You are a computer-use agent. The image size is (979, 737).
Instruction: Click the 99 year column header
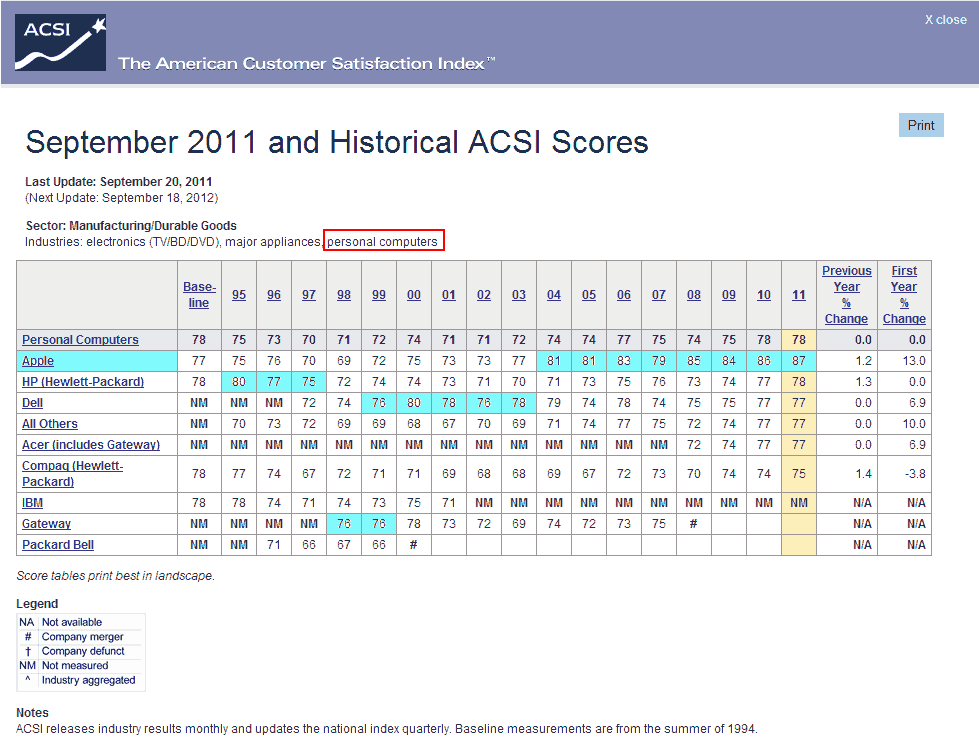tap(378, 295)
